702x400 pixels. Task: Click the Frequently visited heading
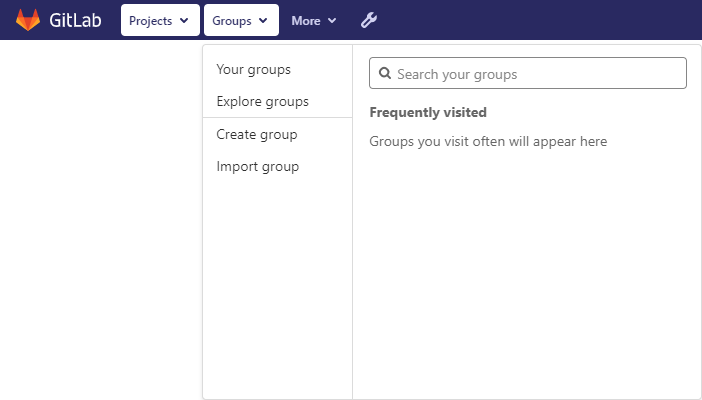428,112
